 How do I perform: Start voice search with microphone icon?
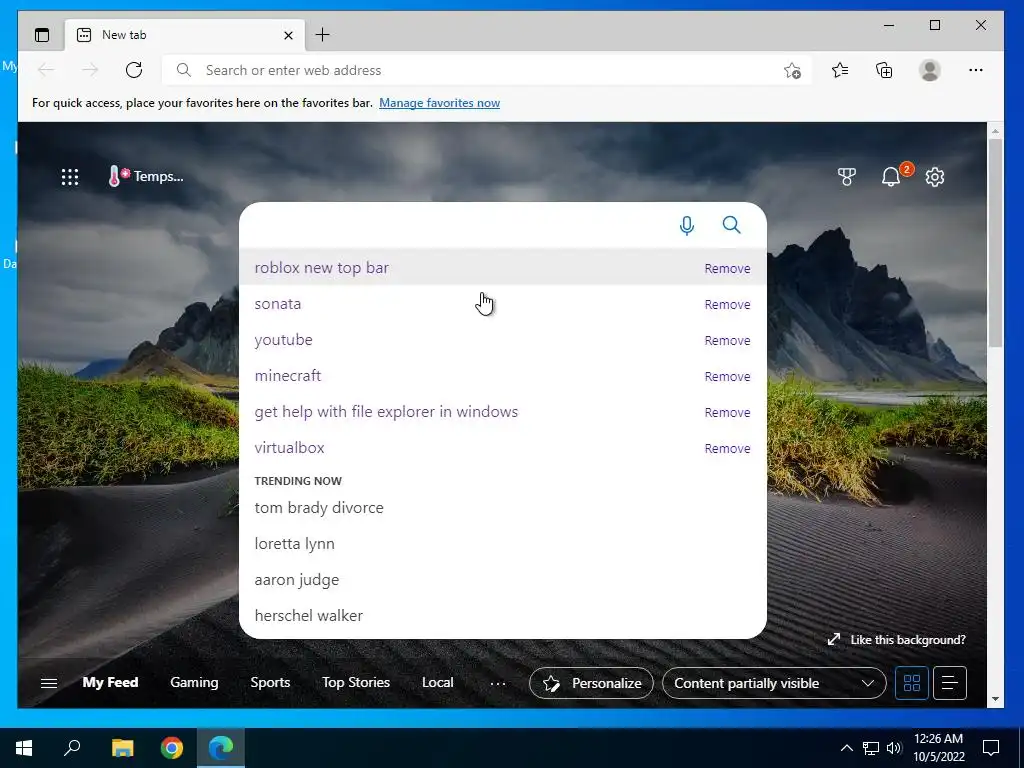686,225
